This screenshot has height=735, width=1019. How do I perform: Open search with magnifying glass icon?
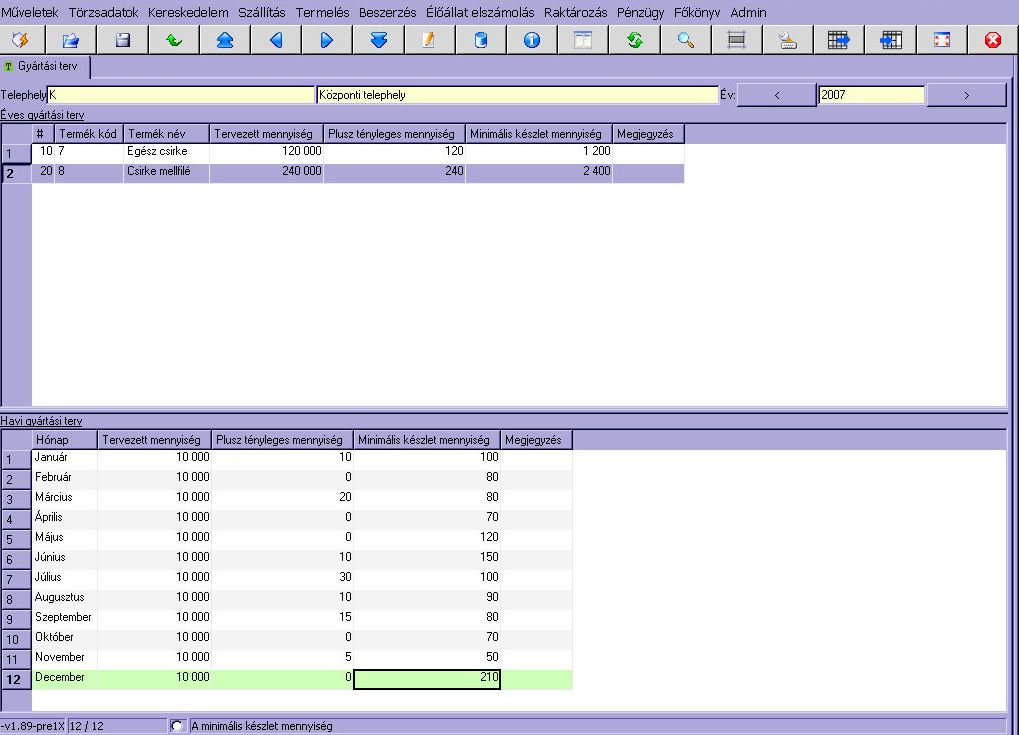pos(685,40)
